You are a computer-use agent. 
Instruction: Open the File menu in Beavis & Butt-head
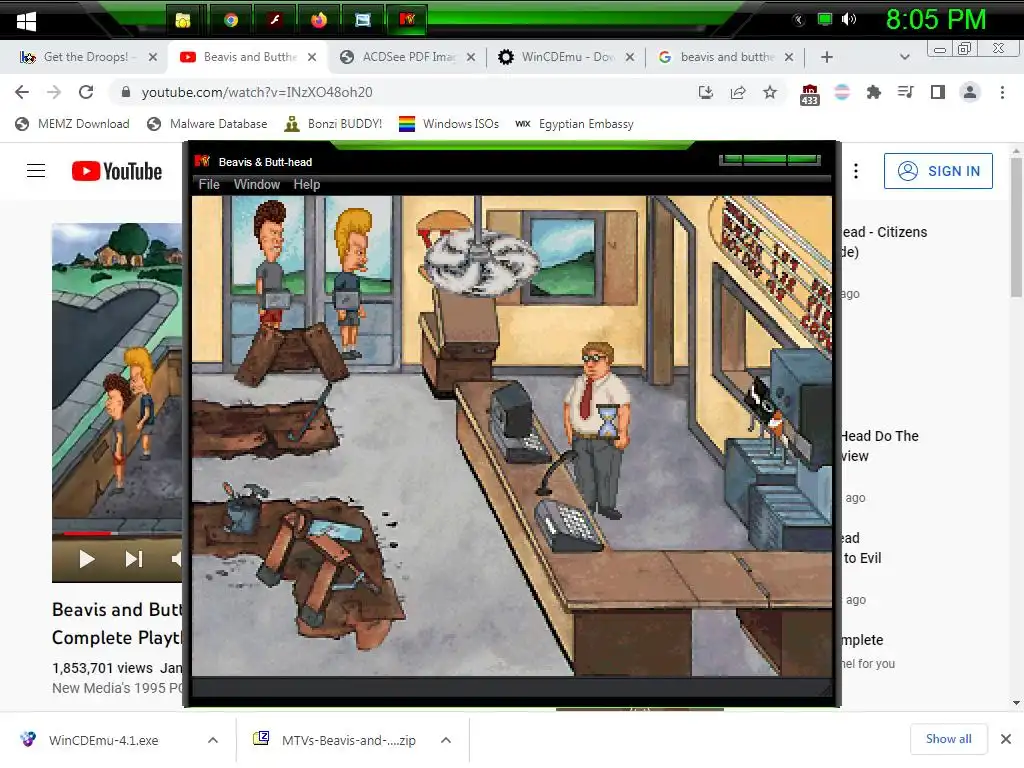click(x=209, y=185)
